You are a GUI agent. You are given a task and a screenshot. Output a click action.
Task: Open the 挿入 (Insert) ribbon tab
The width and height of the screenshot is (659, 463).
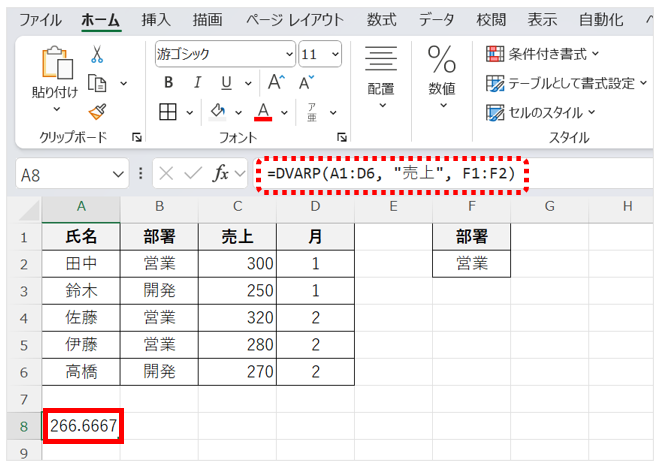[x=155, y=19]
